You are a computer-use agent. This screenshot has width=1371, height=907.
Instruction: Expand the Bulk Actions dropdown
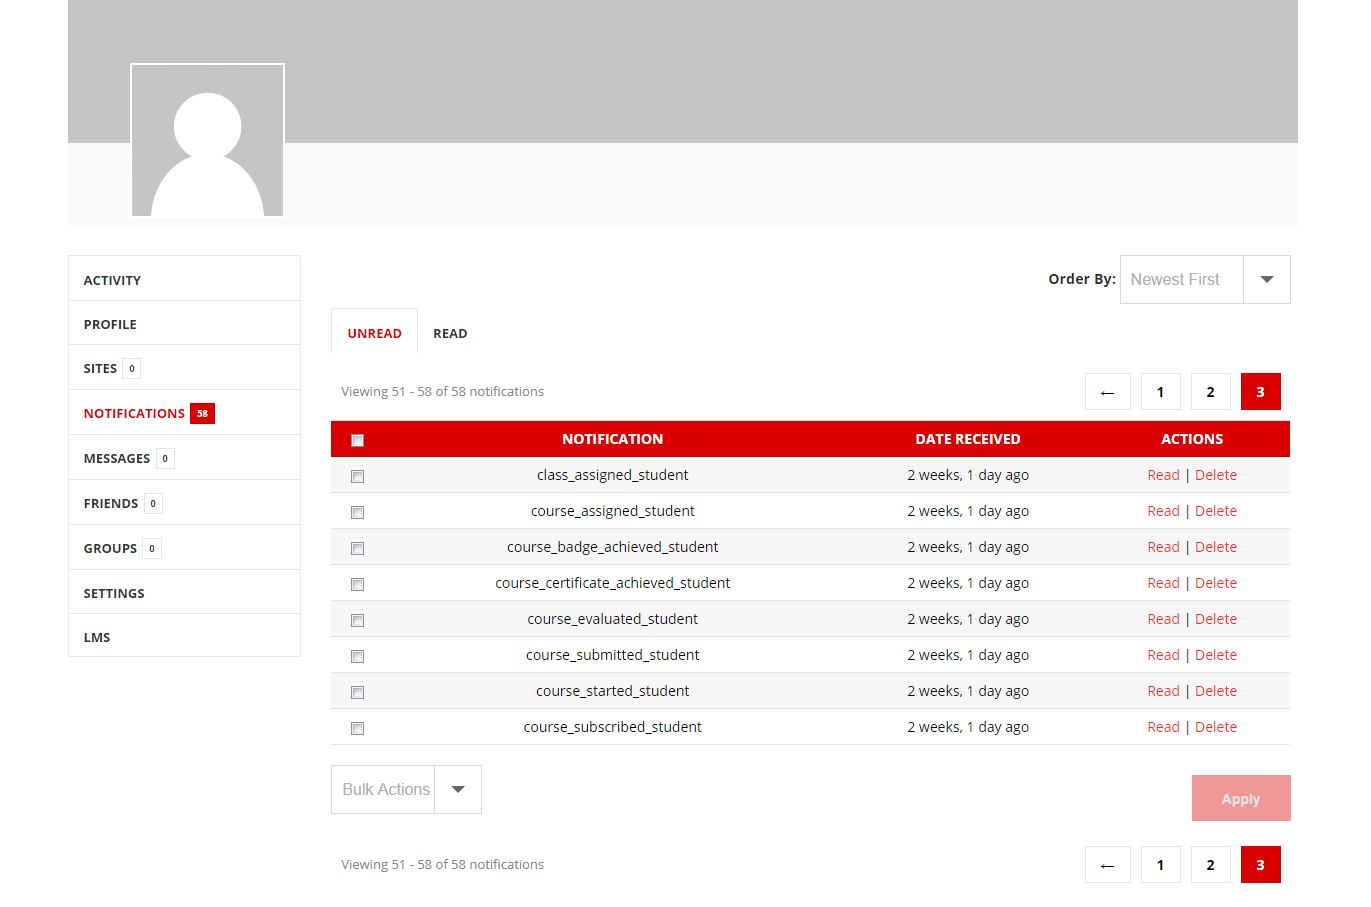406,789
